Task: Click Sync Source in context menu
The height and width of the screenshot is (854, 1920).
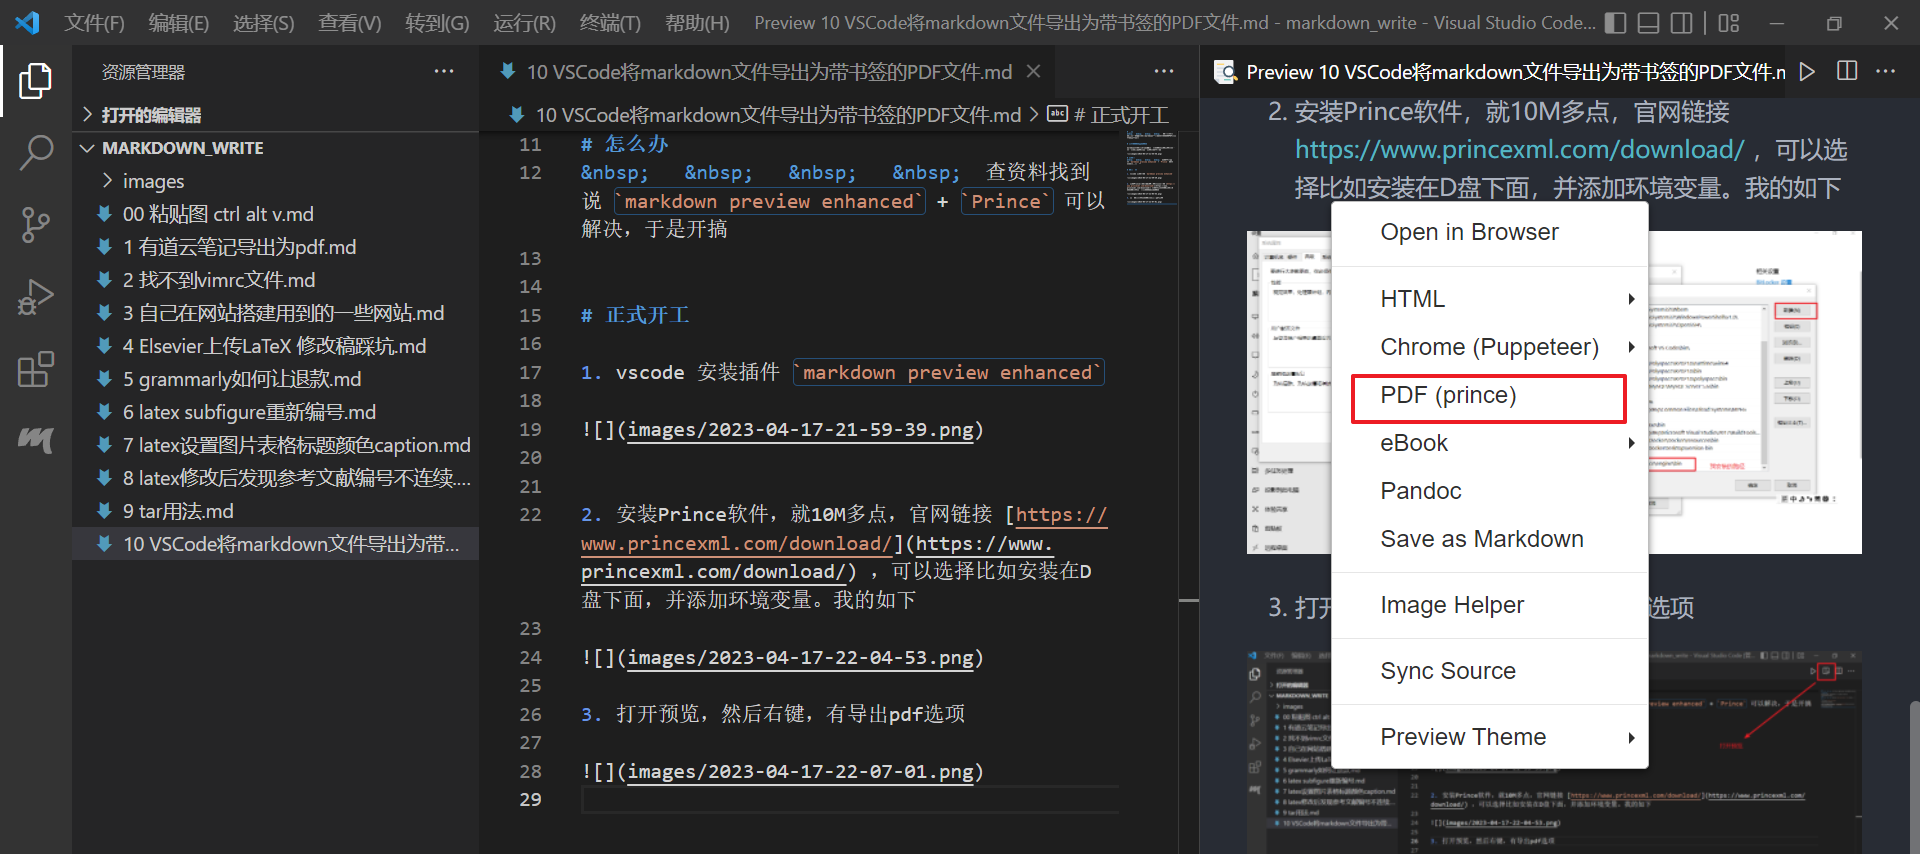Action: point(1490,671)
